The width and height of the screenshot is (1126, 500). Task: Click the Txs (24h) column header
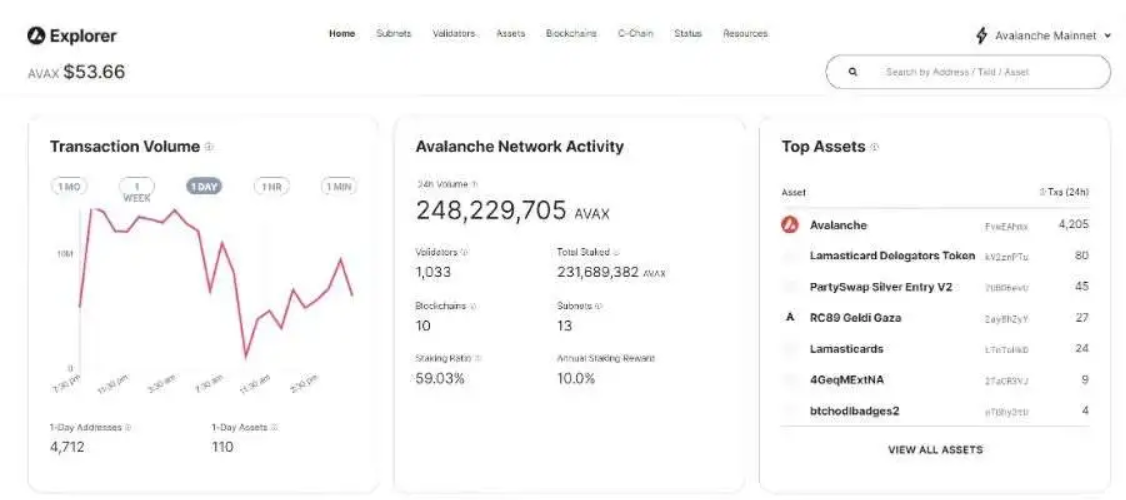[x=1069, y=193]
